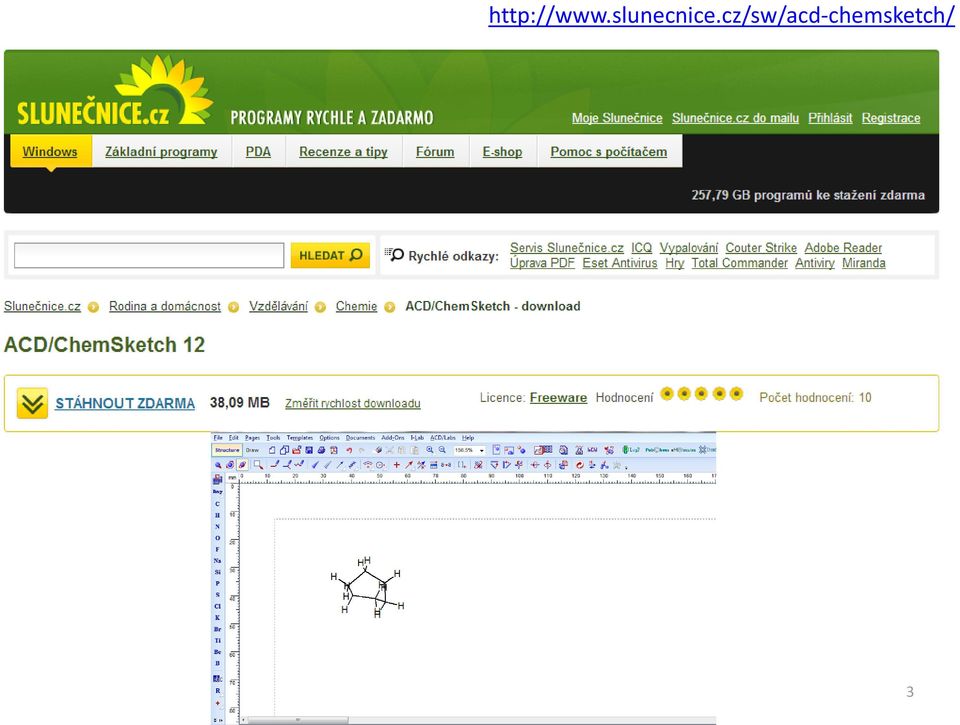Click the Registrace link
Screen dimensions: 960x725
point(891,118)
